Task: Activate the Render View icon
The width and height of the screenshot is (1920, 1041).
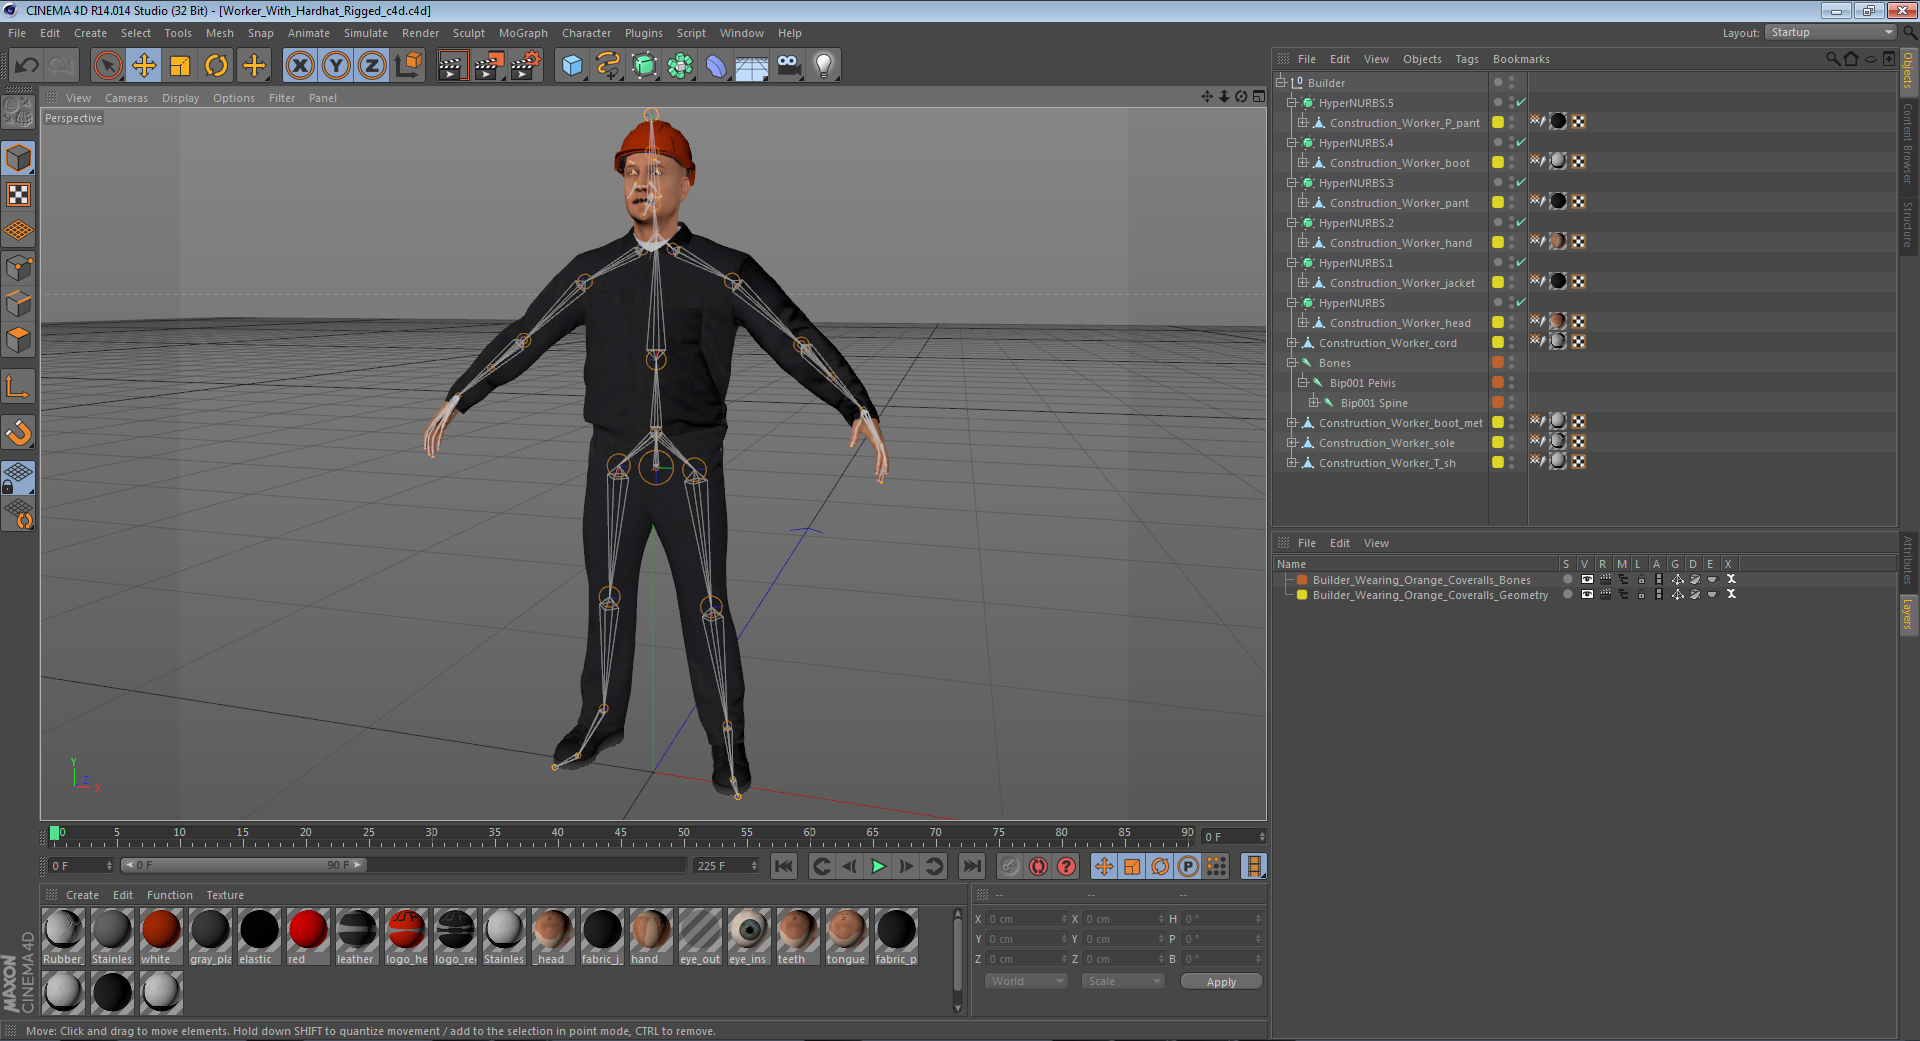Action: click(x=452, y=65)
